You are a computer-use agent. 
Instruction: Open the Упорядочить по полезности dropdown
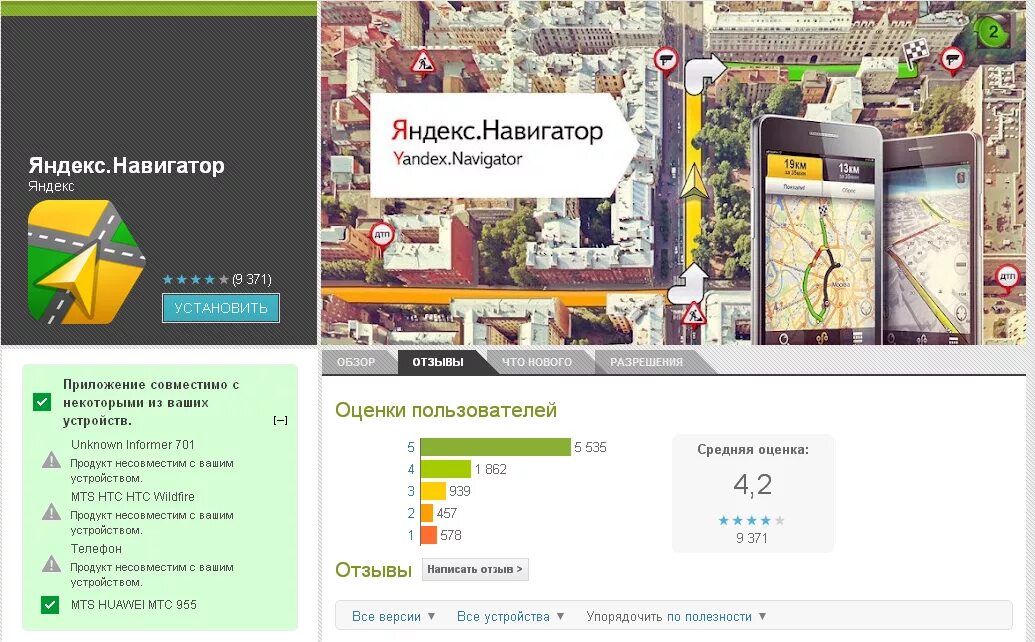tap(676, 616)
